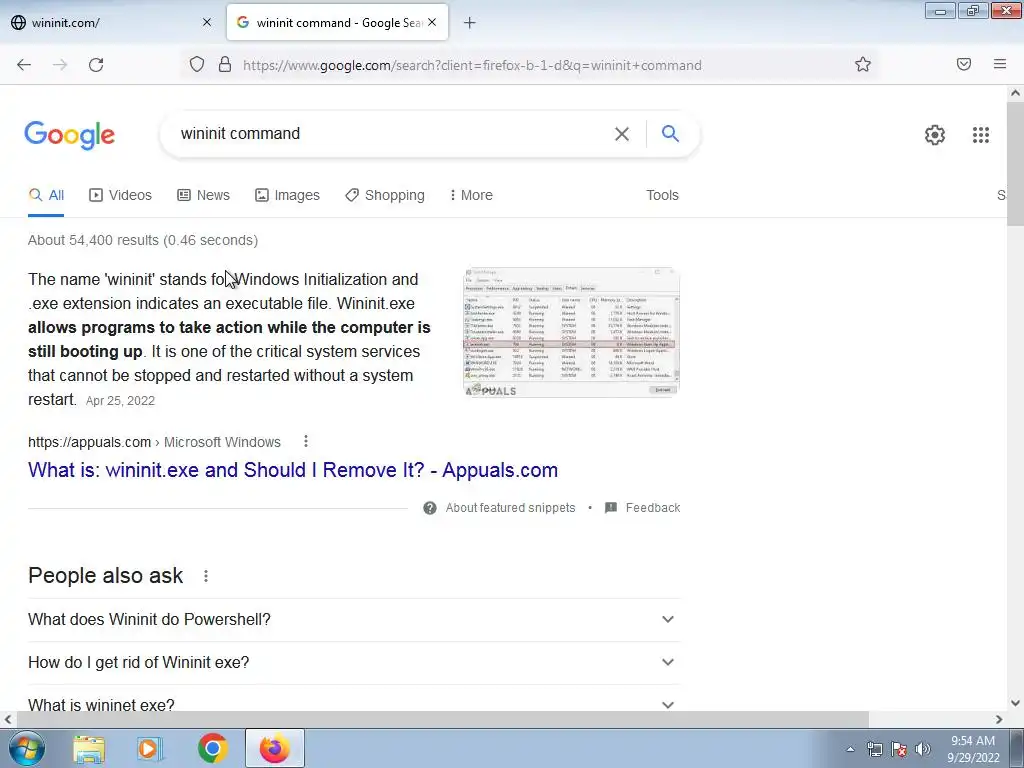Save page to Pocket
Image resolution: width=1024 pixels, height=768 pixels.
[964, 64]
